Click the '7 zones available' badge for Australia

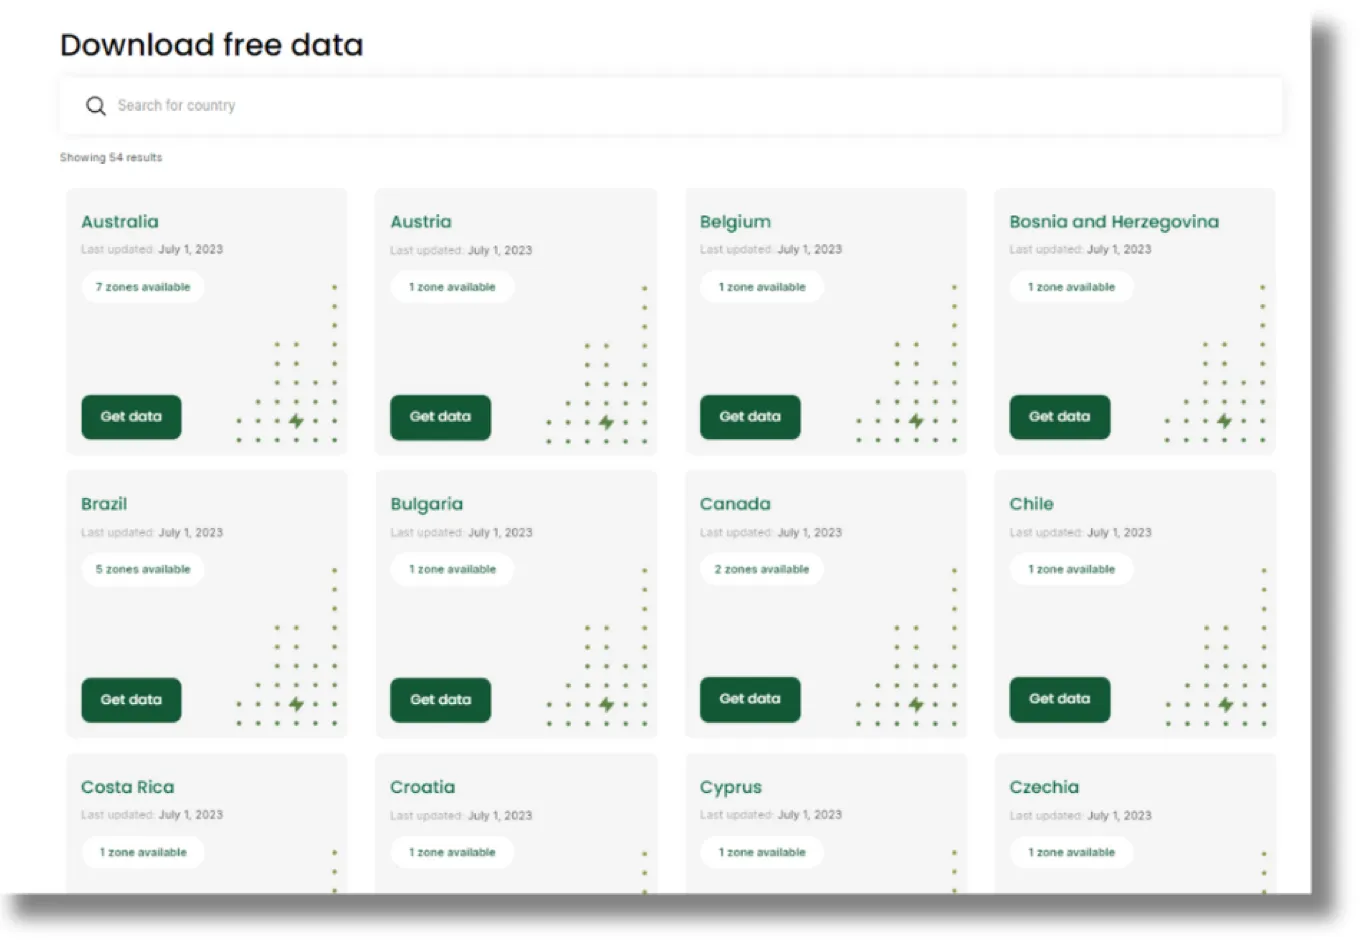coord(143,287)
